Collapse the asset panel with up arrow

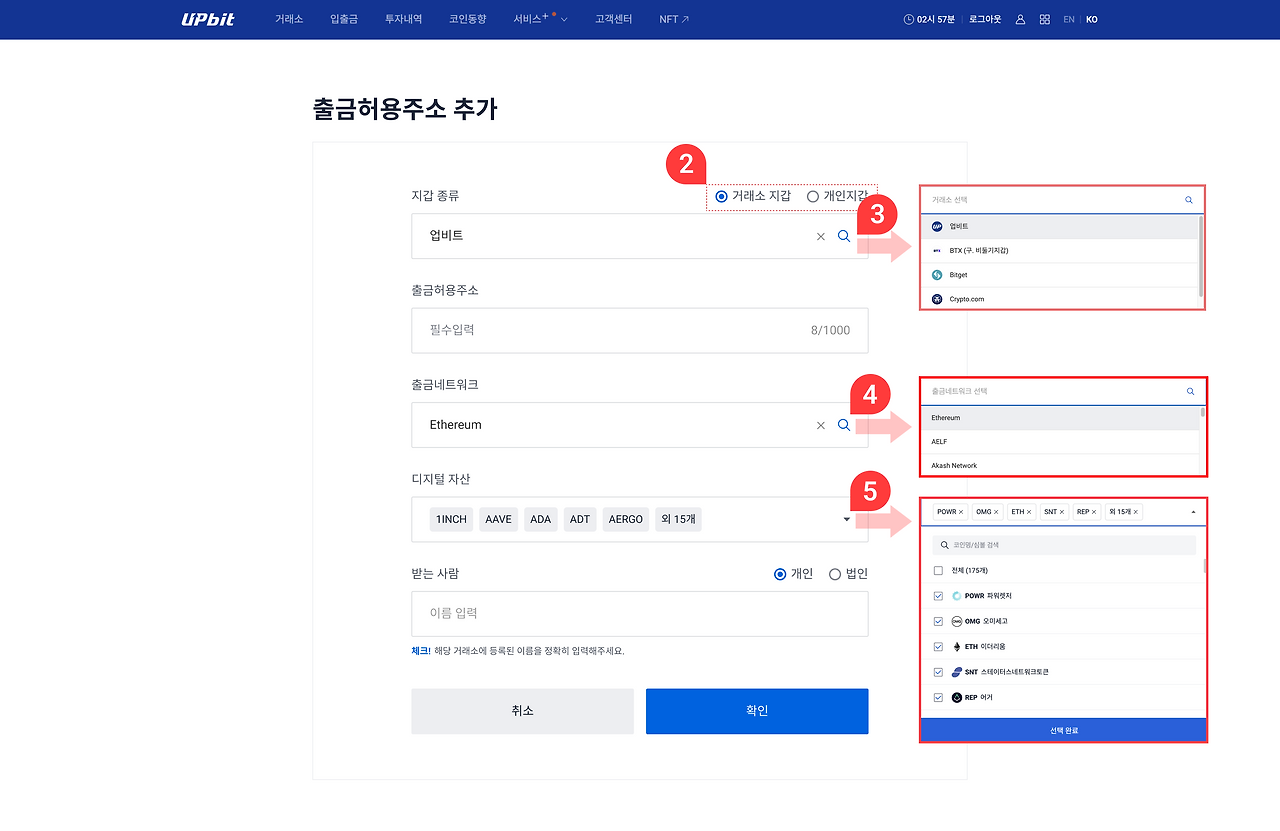point(1193,512)
